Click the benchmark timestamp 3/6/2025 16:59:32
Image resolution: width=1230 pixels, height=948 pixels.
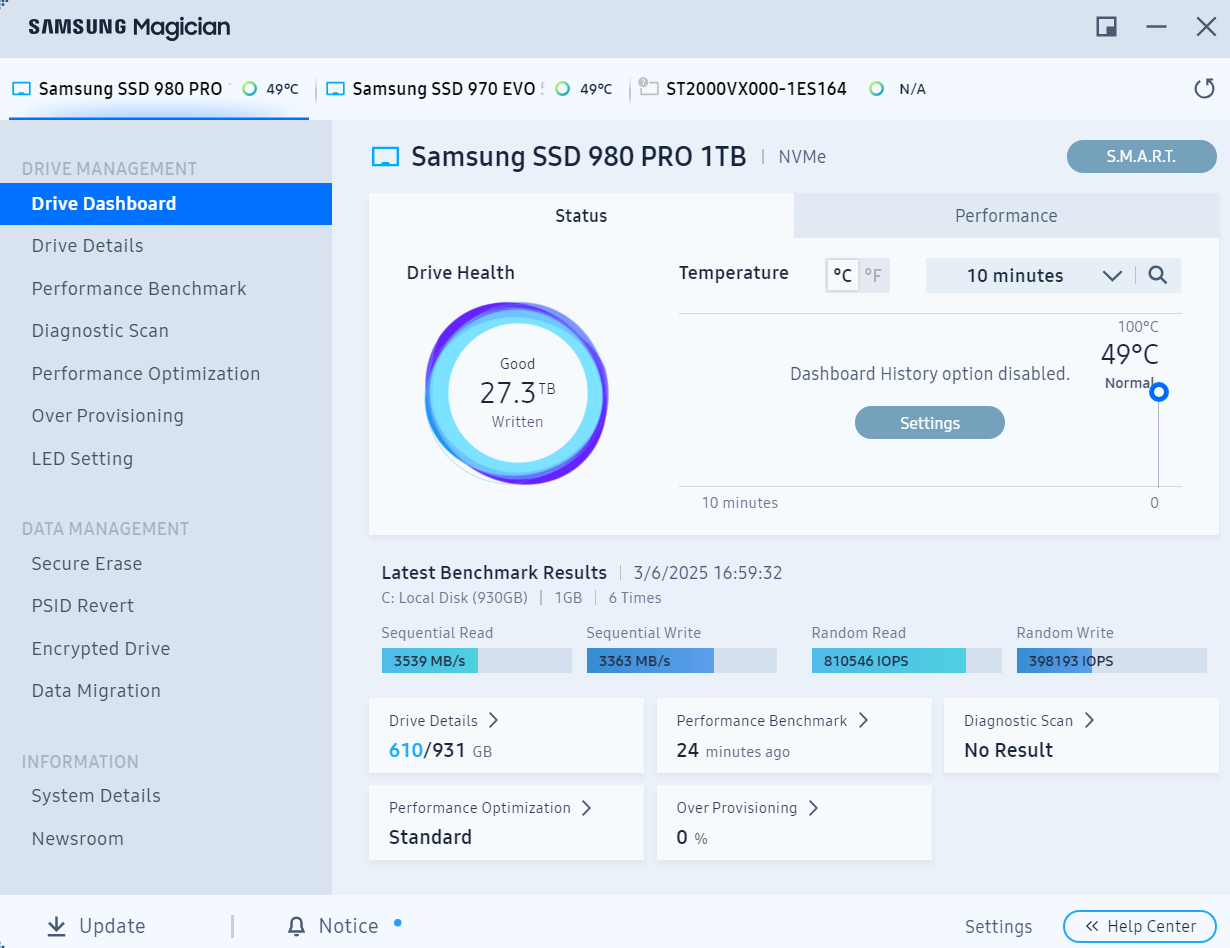coord(708,573)
